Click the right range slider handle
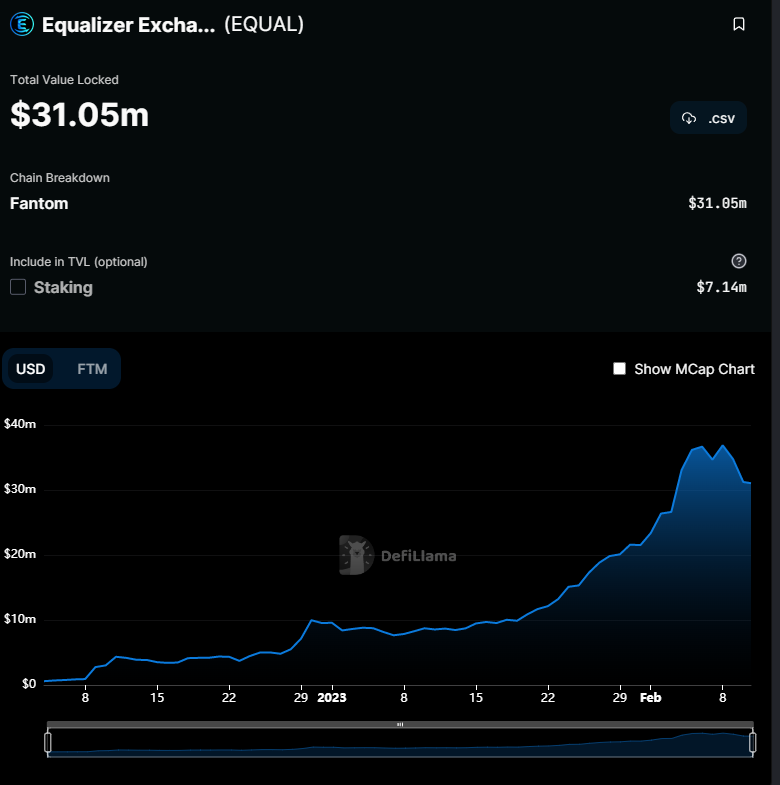 [752, 742]
